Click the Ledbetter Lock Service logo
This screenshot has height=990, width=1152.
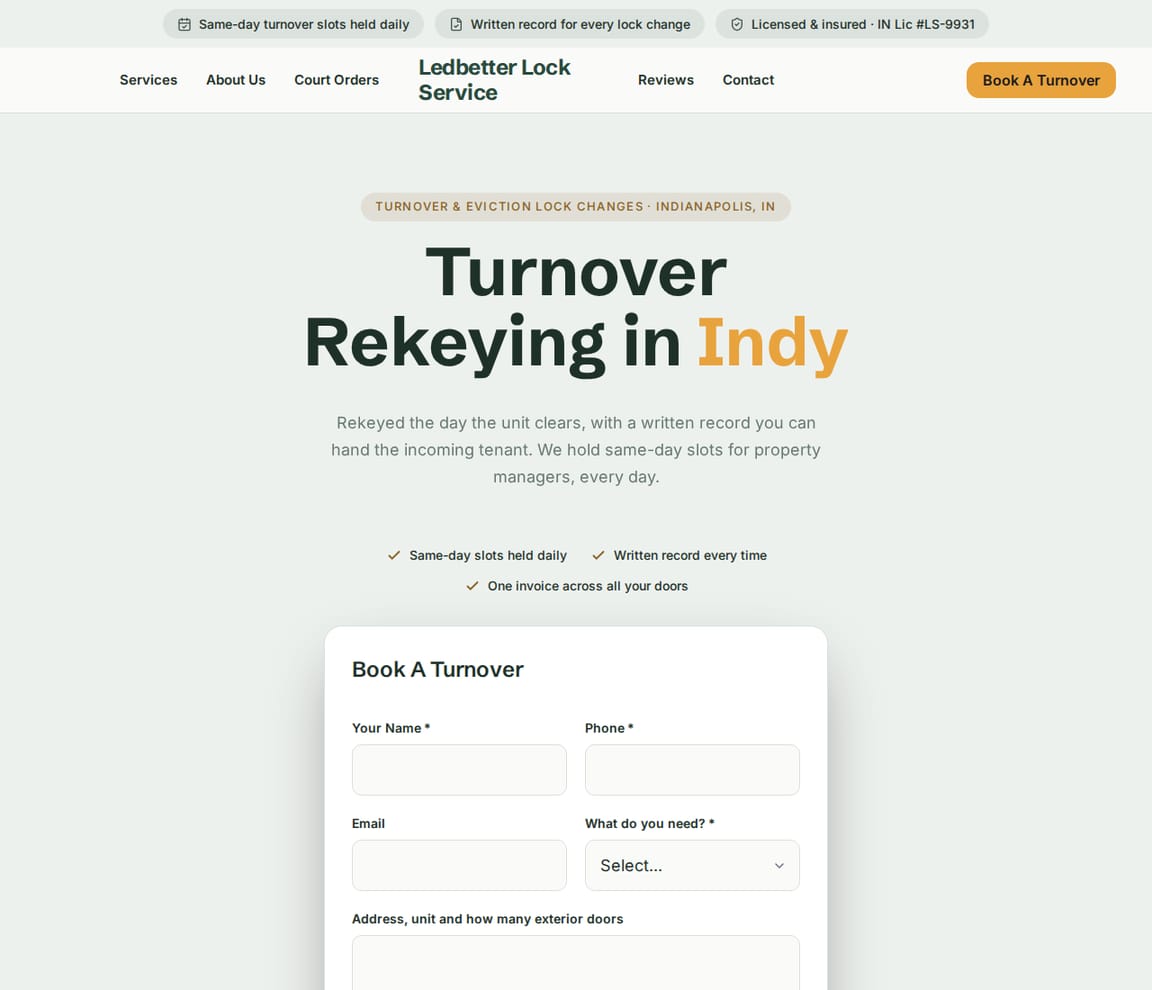pos(494,80)
